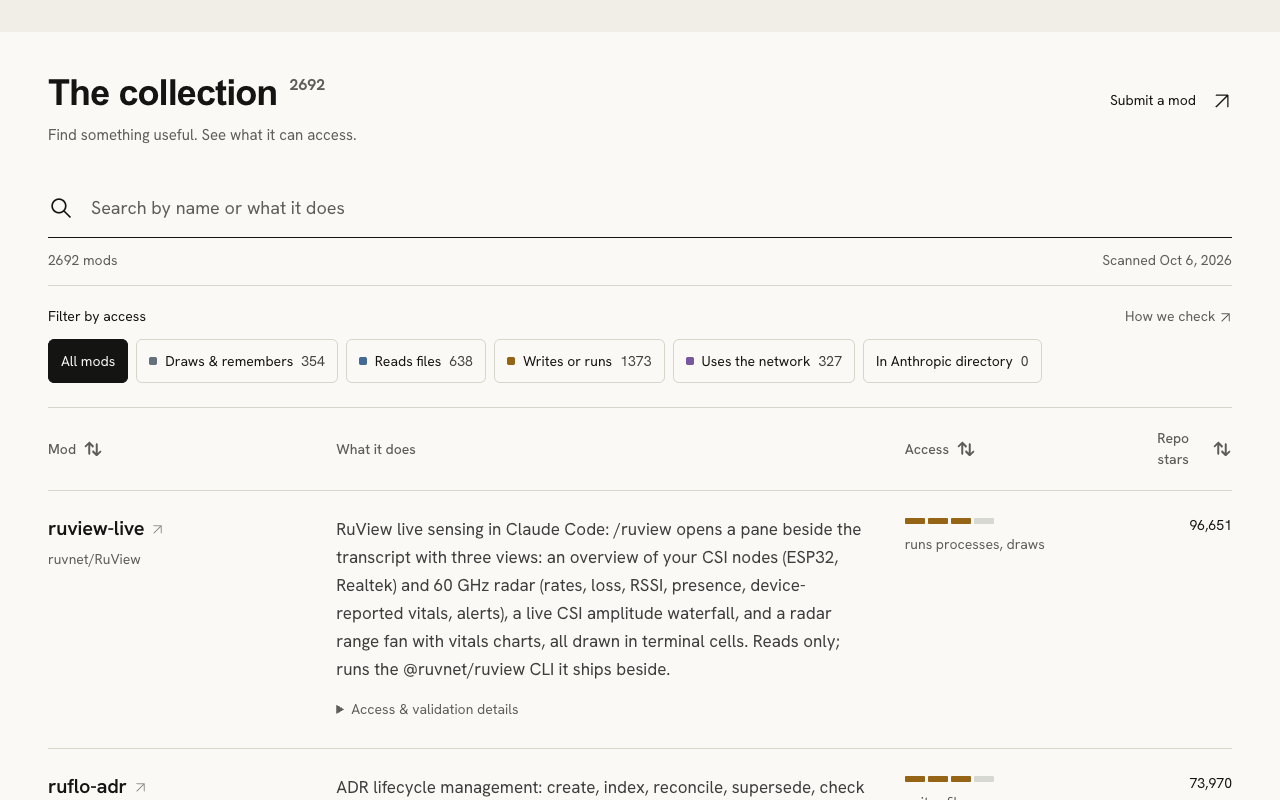Click the runs processes, draws label
The width and height of the screenshot is (1280, 800).
[x=975, y=544]
